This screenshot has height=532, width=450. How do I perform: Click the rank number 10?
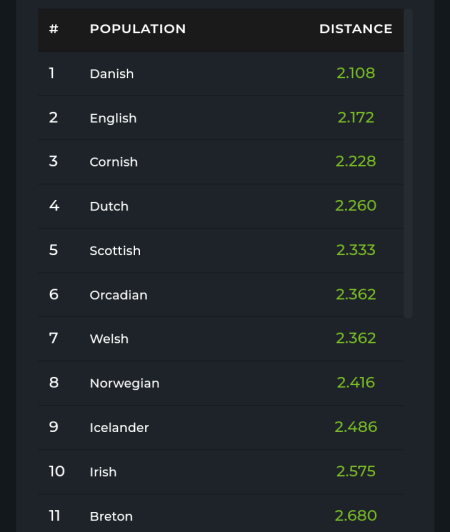click(57, 471)
